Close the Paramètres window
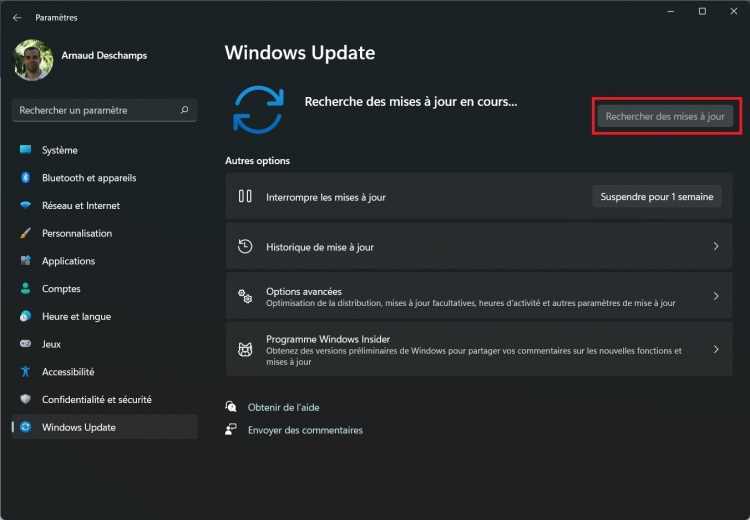The height and width of the screenshot is (520, 750). [734, 11]
